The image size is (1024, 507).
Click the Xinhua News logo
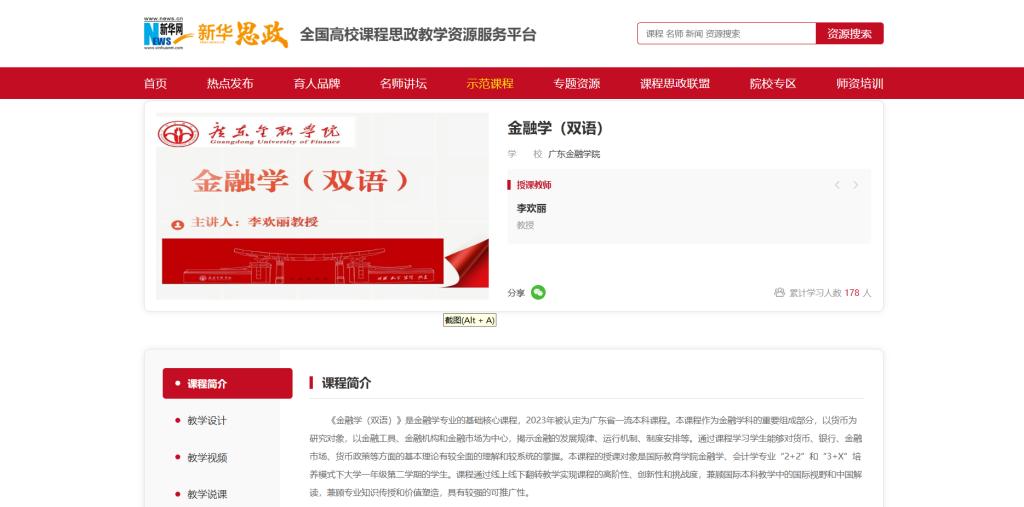click(x=166, y=34)
